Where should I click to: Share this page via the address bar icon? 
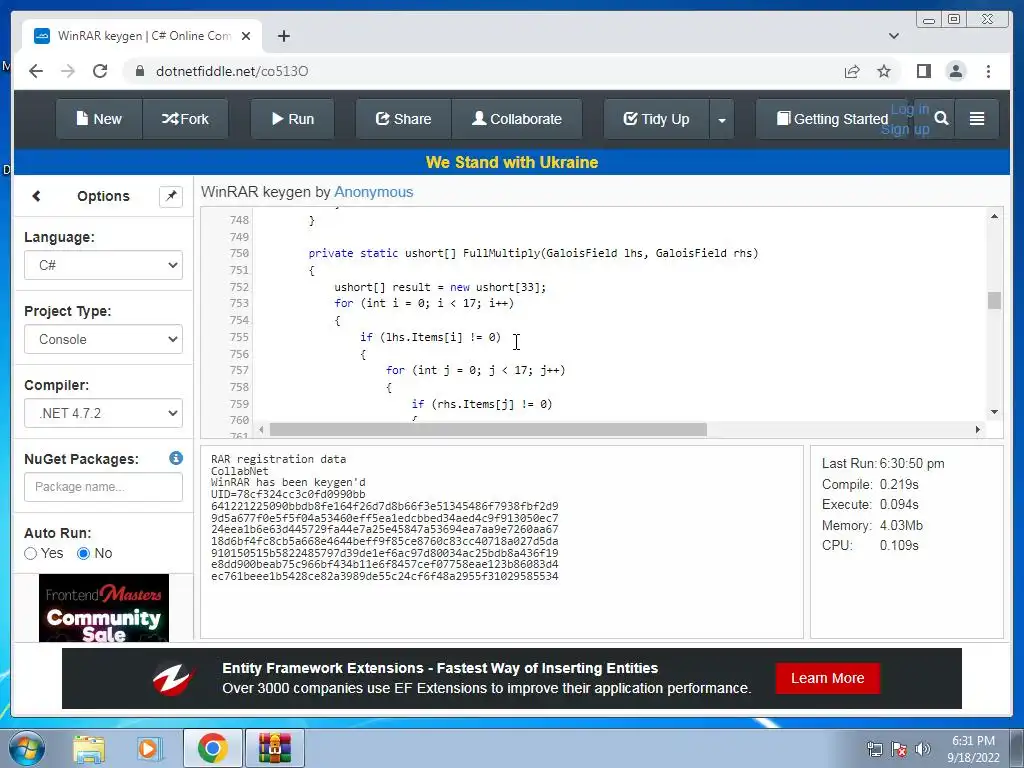pos(852,71)
